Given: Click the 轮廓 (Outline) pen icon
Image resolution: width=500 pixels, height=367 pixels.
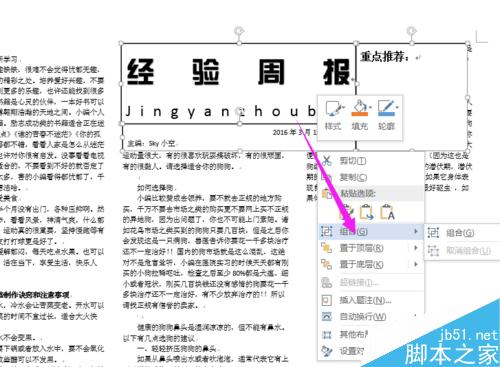Looking at the screenshot, I should pos(386,107).
